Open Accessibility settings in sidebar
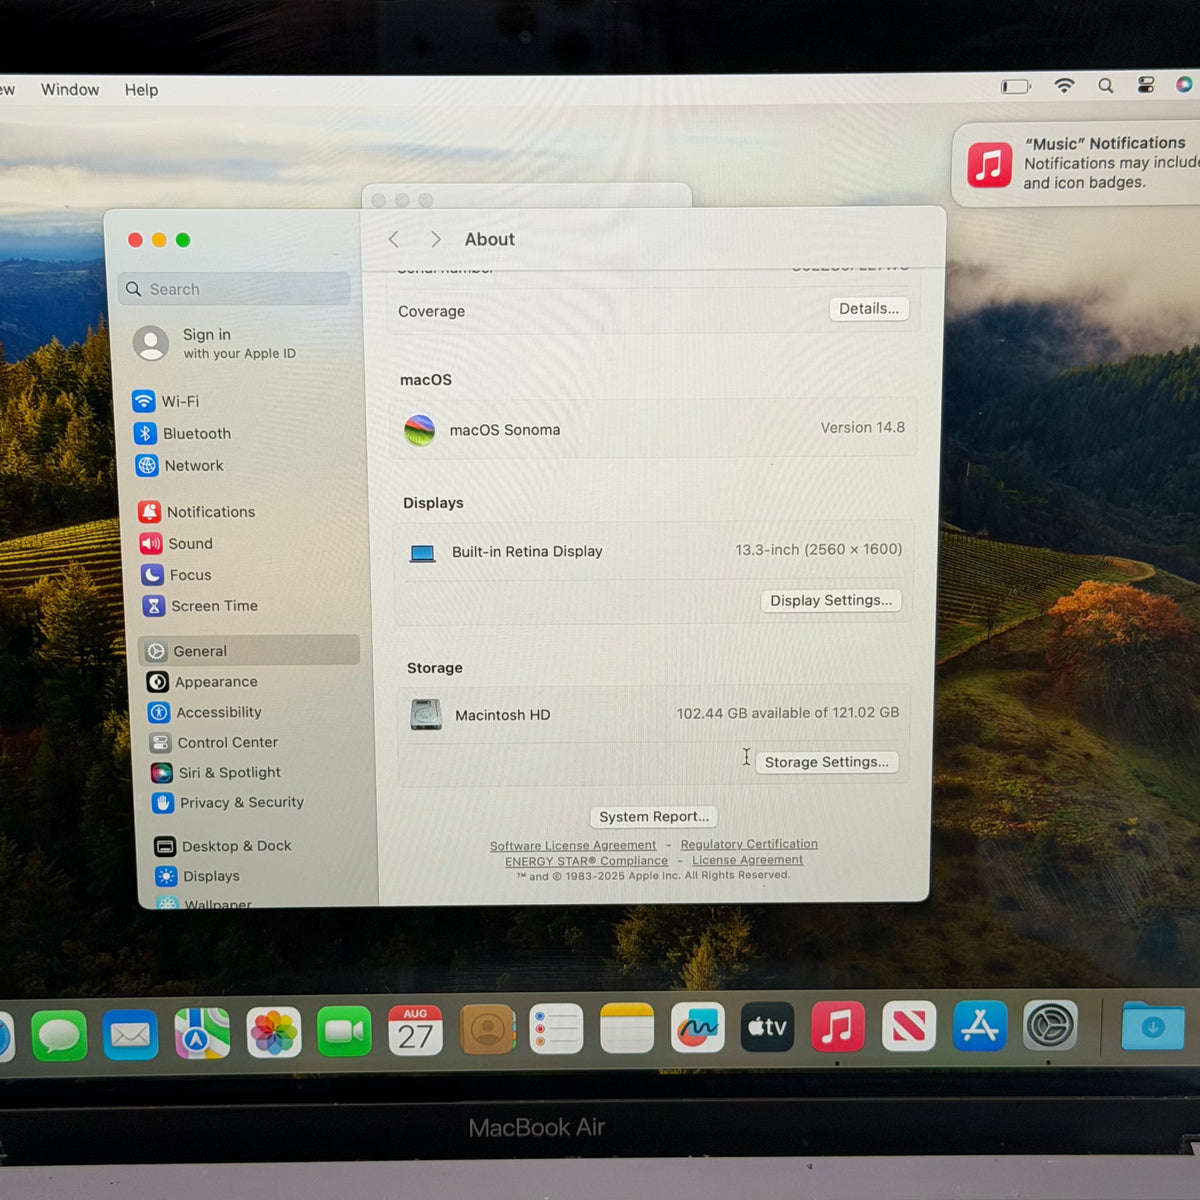Viewport: 1200px width, 1200px height. 205,712
